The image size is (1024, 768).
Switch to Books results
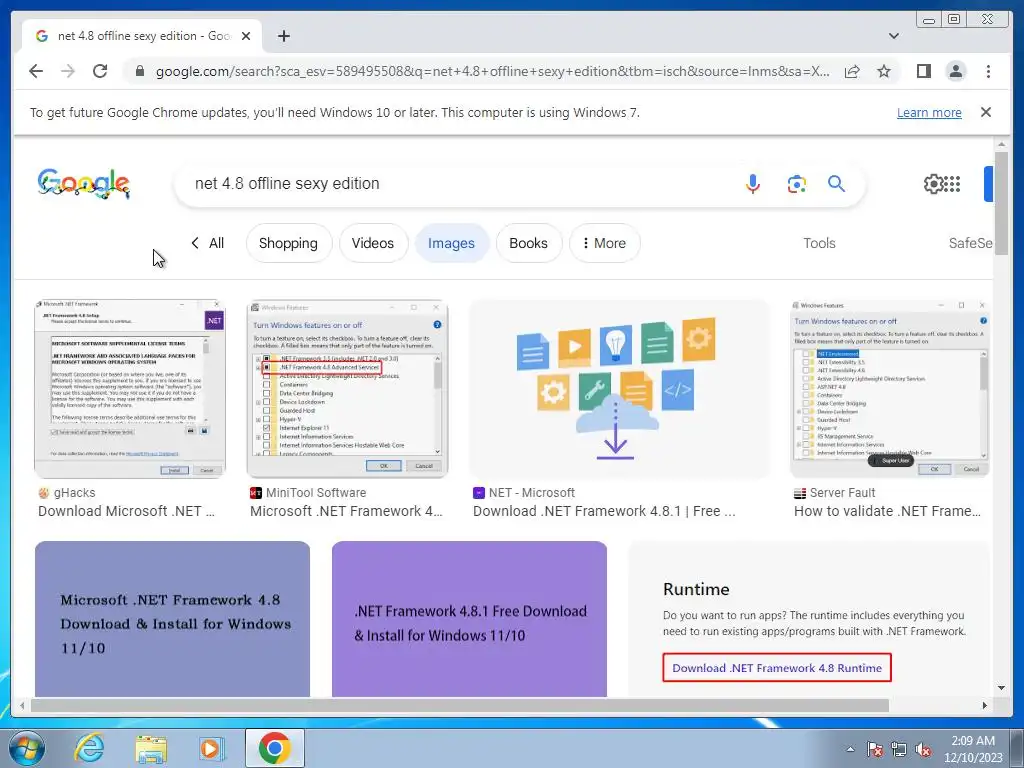coord(528,243)
